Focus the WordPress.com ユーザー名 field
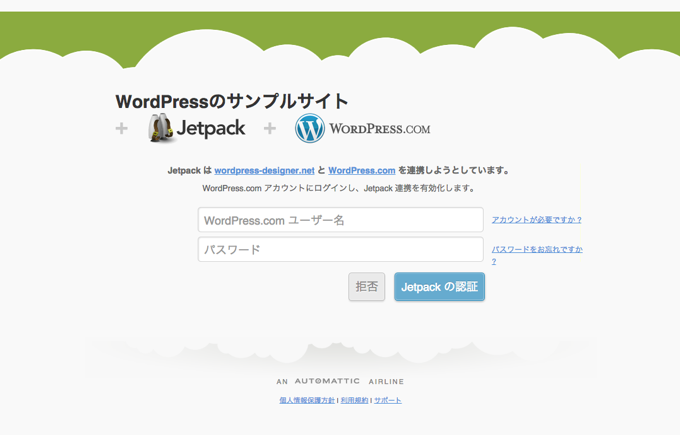Image resolution: width=680 pixels, height=435 pixels. pyautogui.click(x=340, y=220)
